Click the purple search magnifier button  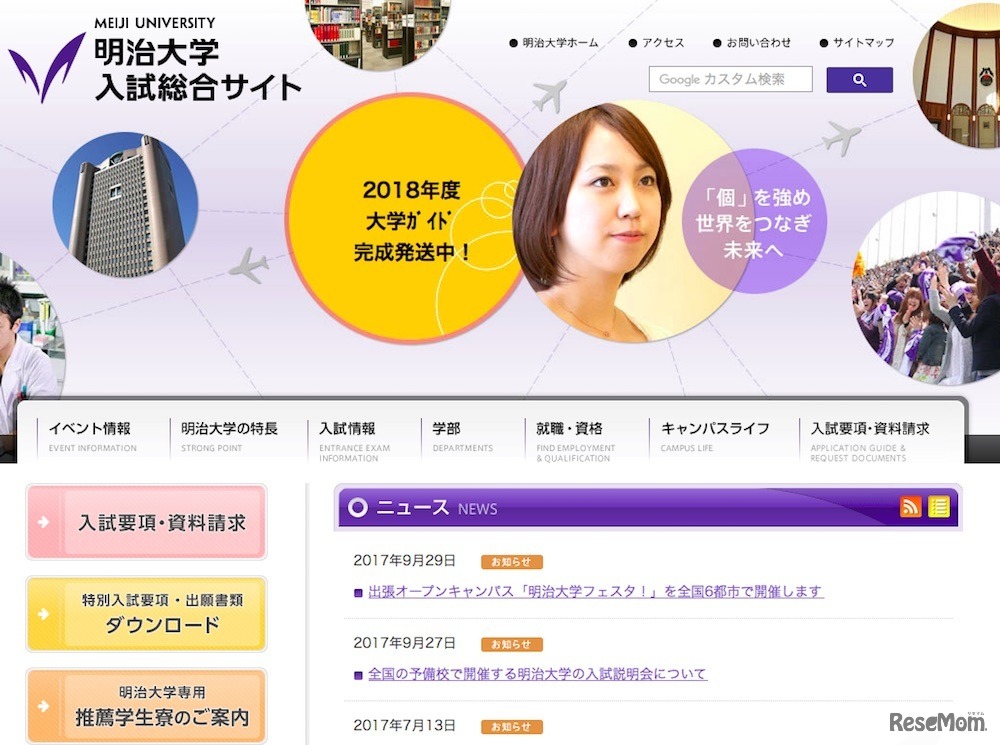click(x=859, y=80)
